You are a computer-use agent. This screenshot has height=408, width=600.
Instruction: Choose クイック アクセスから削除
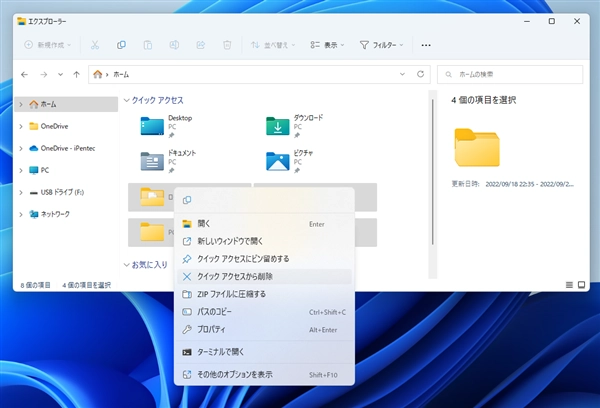[x=264, y=276]
